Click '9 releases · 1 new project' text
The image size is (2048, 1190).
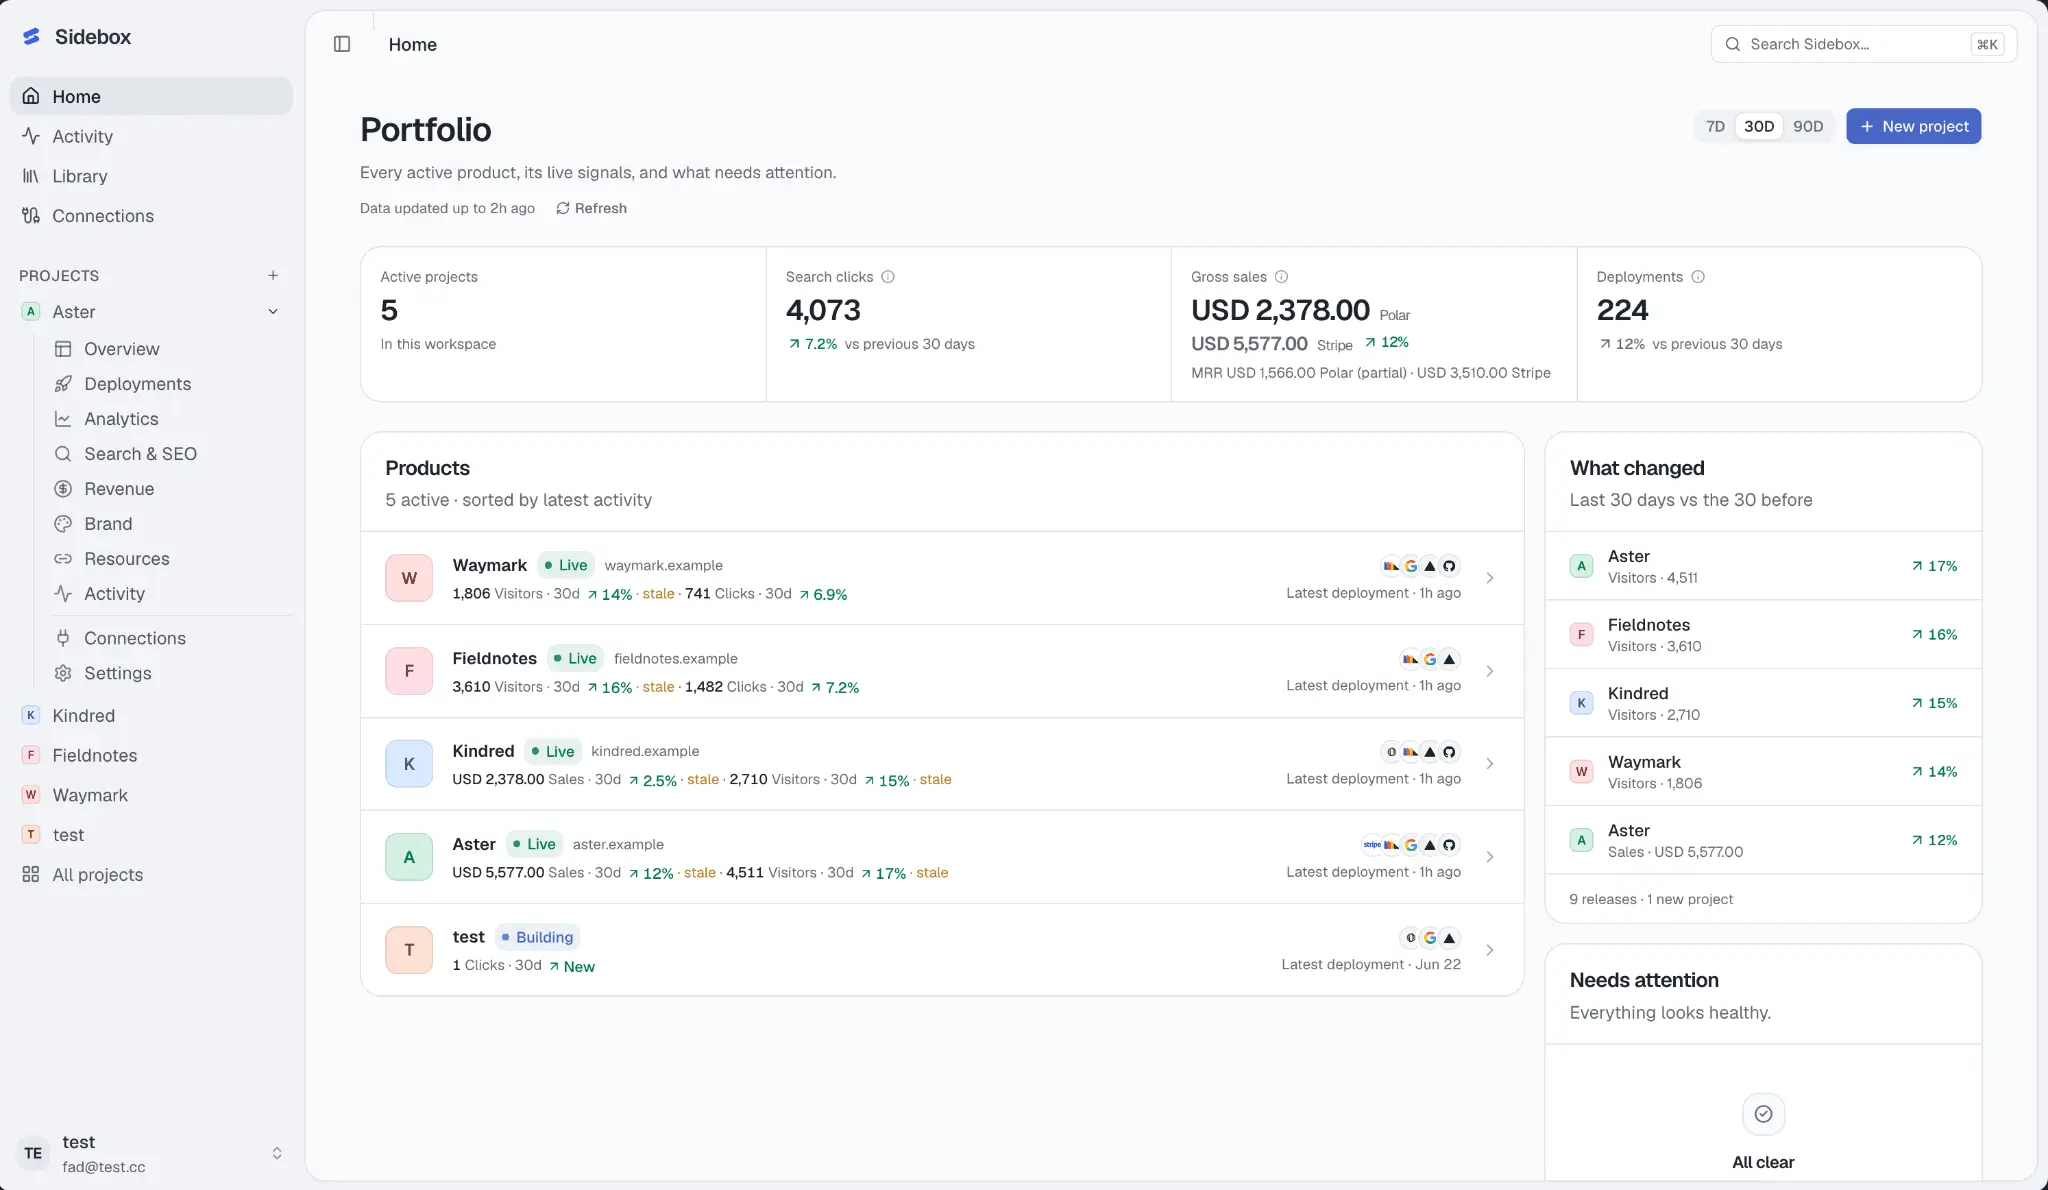coord(1651,899)
